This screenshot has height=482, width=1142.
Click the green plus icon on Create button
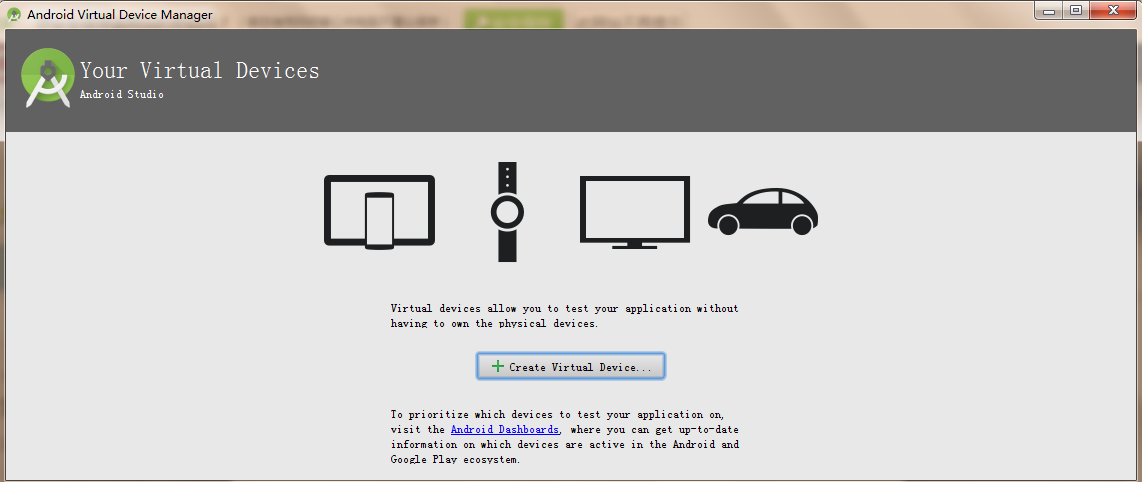click(x=497, y=366)
